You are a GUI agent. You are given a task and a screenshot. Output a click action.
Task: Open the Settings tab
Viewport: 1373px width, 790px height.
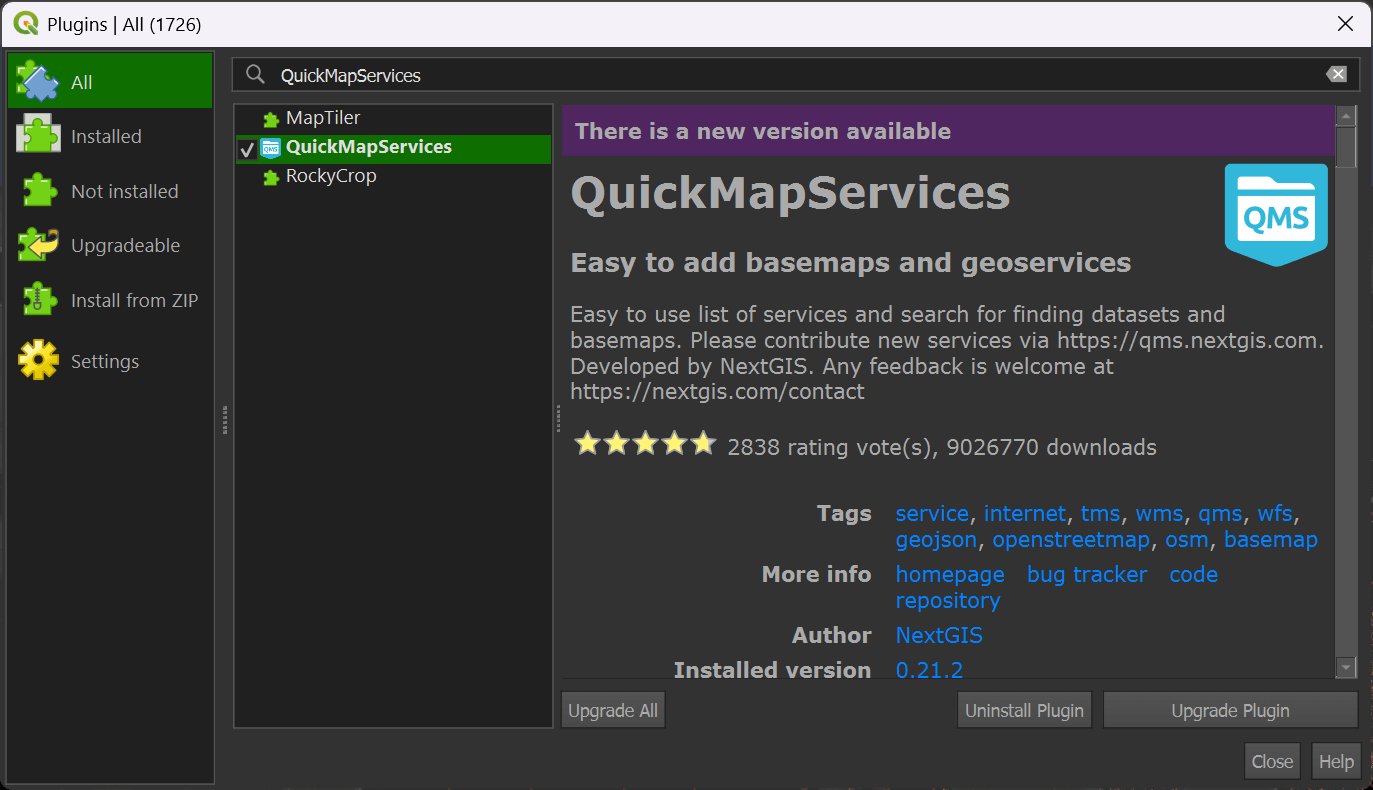[x=110, y=361]
